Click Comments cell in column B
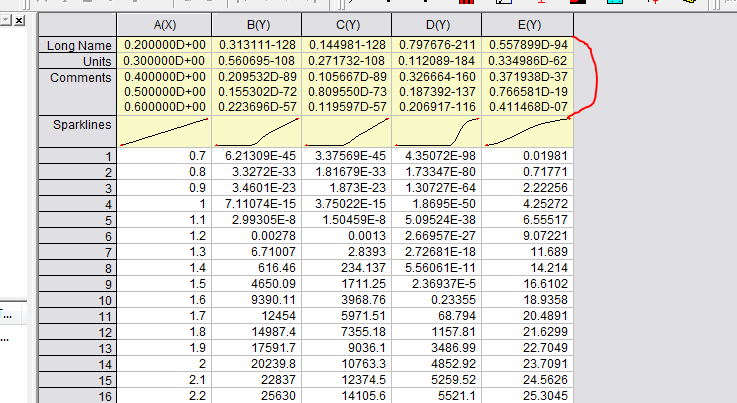Image resolution: width=737 pixels, height=403 pixels. pyautogui.click(x=257, y=92)
